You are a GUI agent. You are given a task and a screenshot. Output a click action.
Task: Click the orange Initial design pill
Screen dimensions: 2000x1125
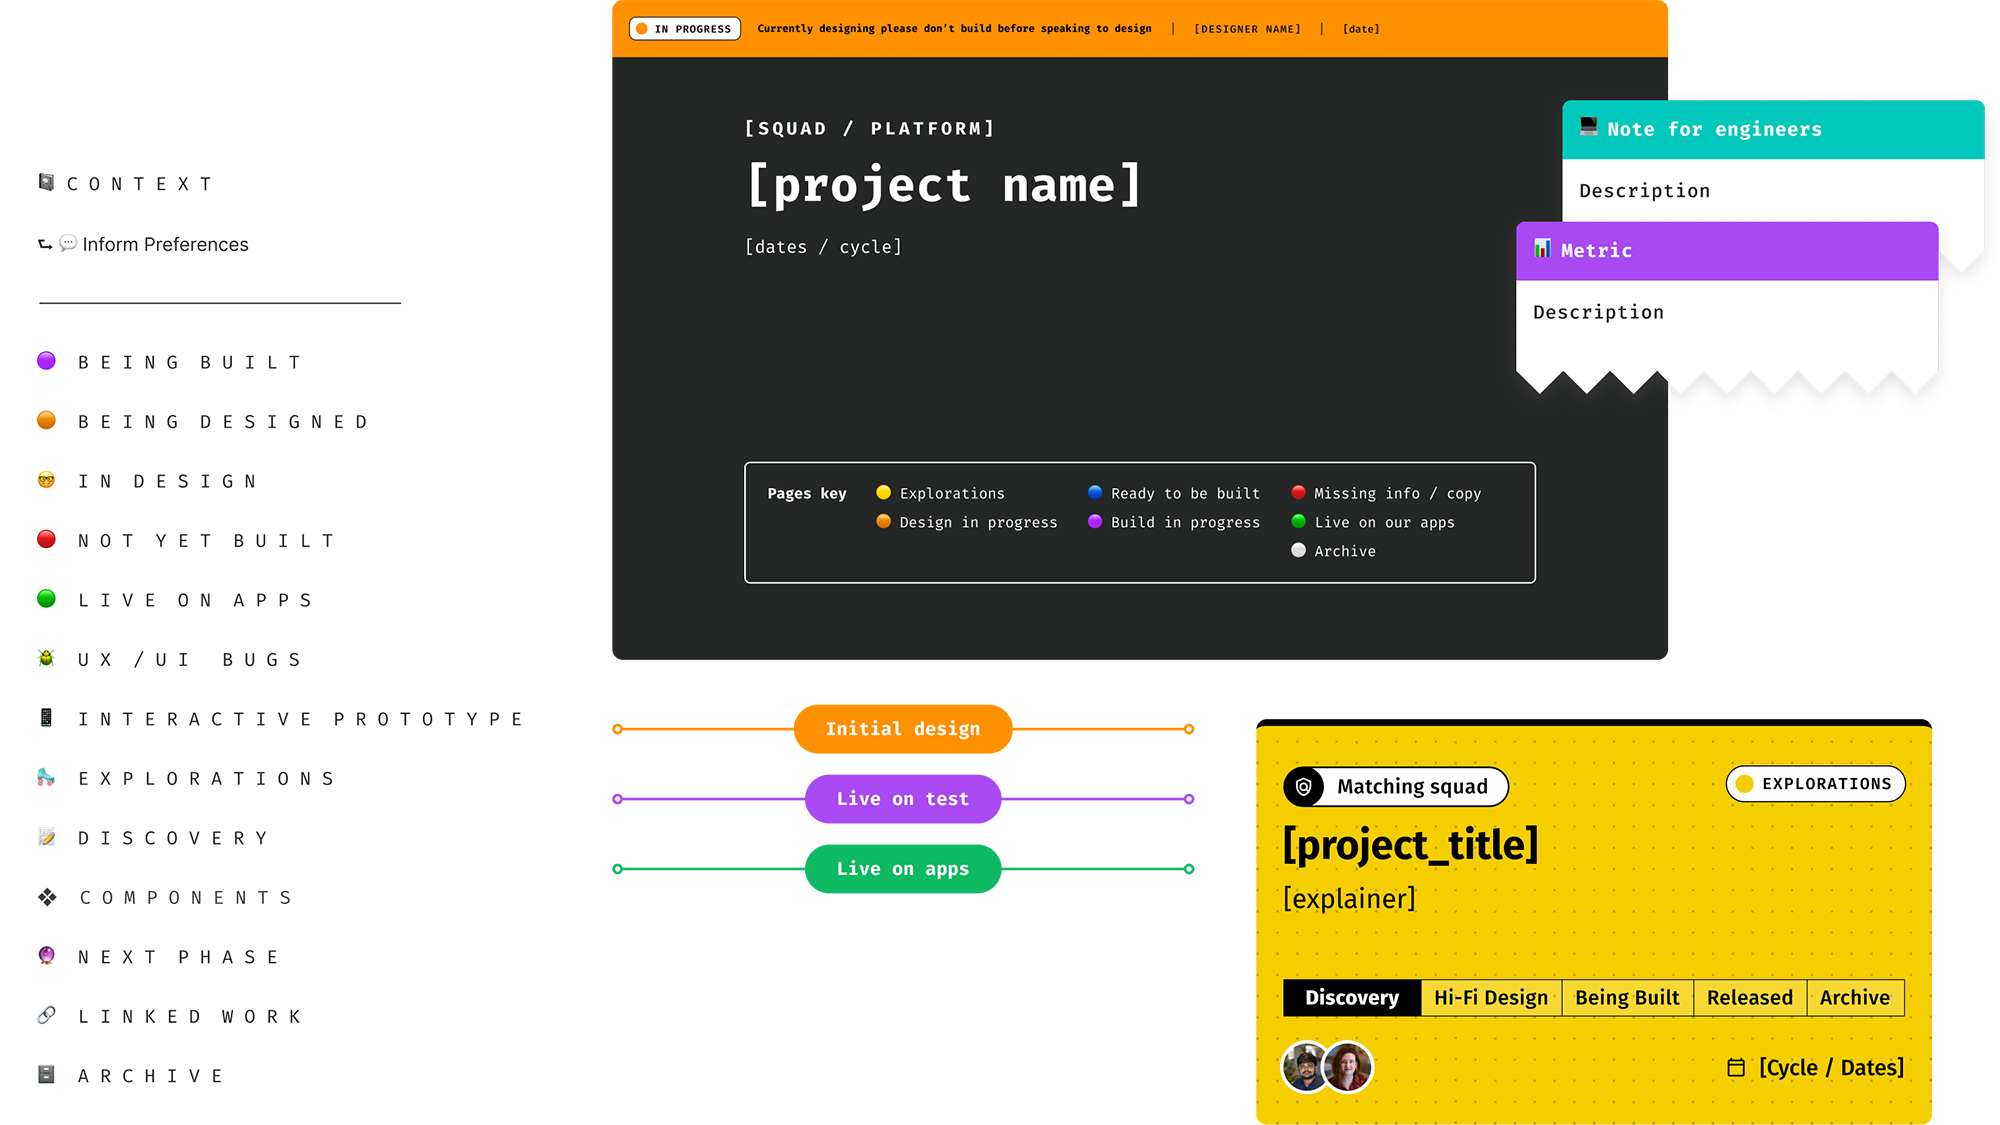point(903,729)
